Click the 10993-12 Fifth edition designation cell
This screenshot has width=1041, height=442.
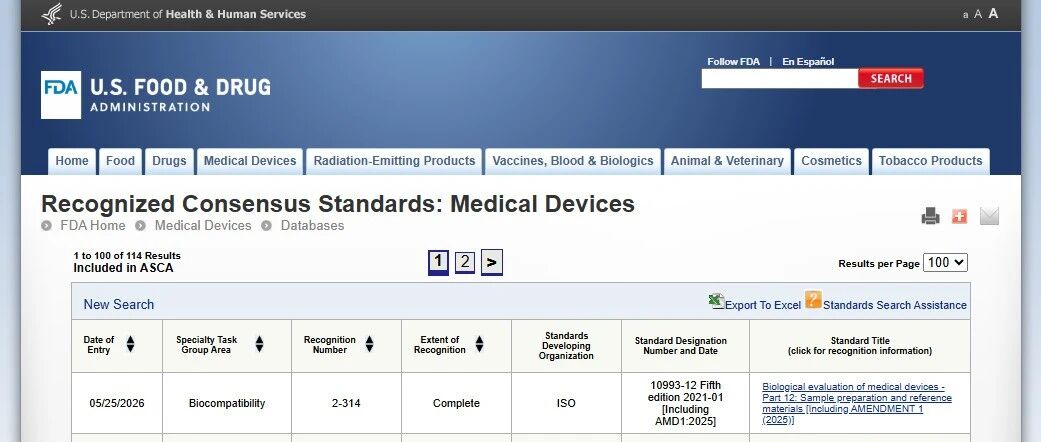click(x=685, y=404)
